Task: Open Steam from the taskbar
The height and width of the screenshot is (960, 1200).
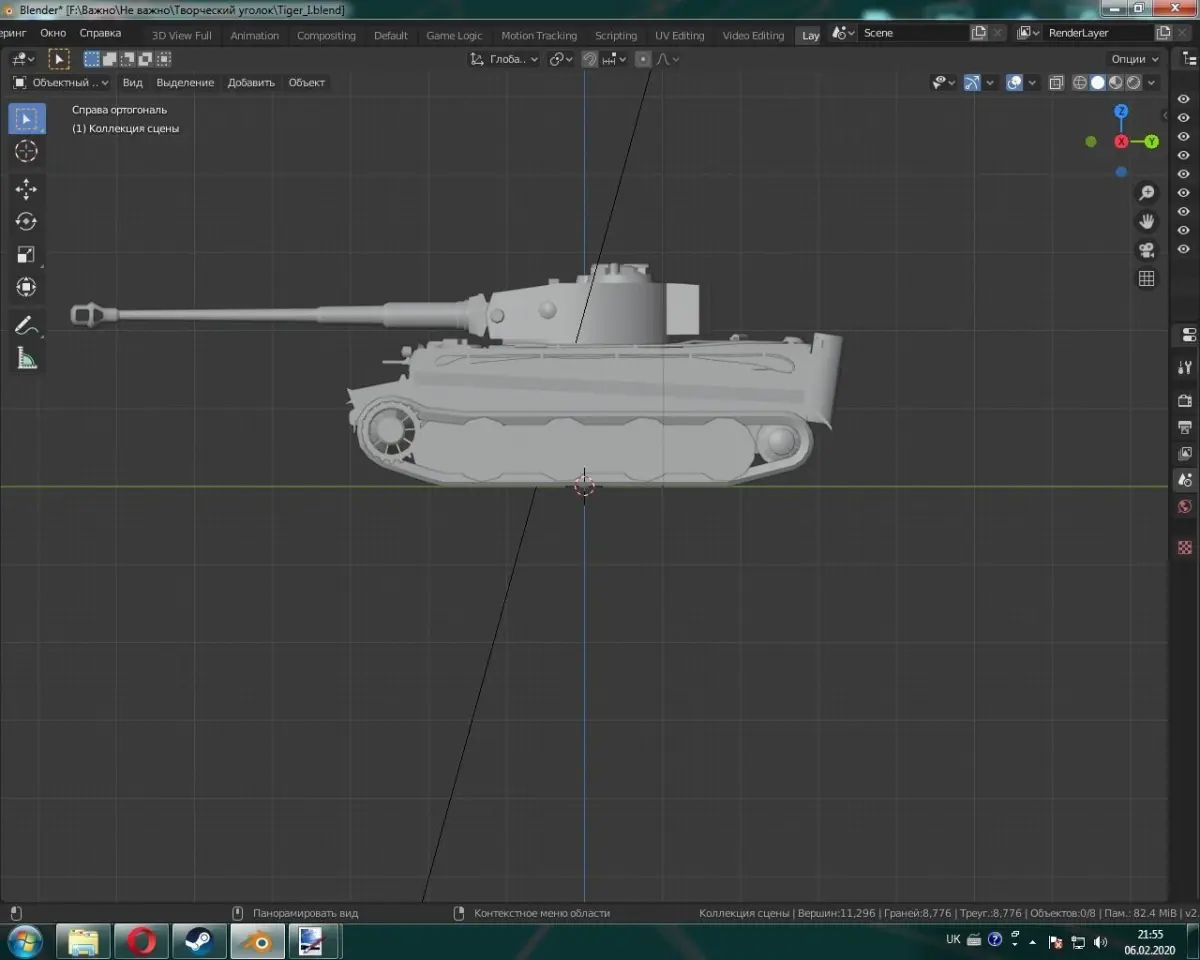Action: pos(199,941)
